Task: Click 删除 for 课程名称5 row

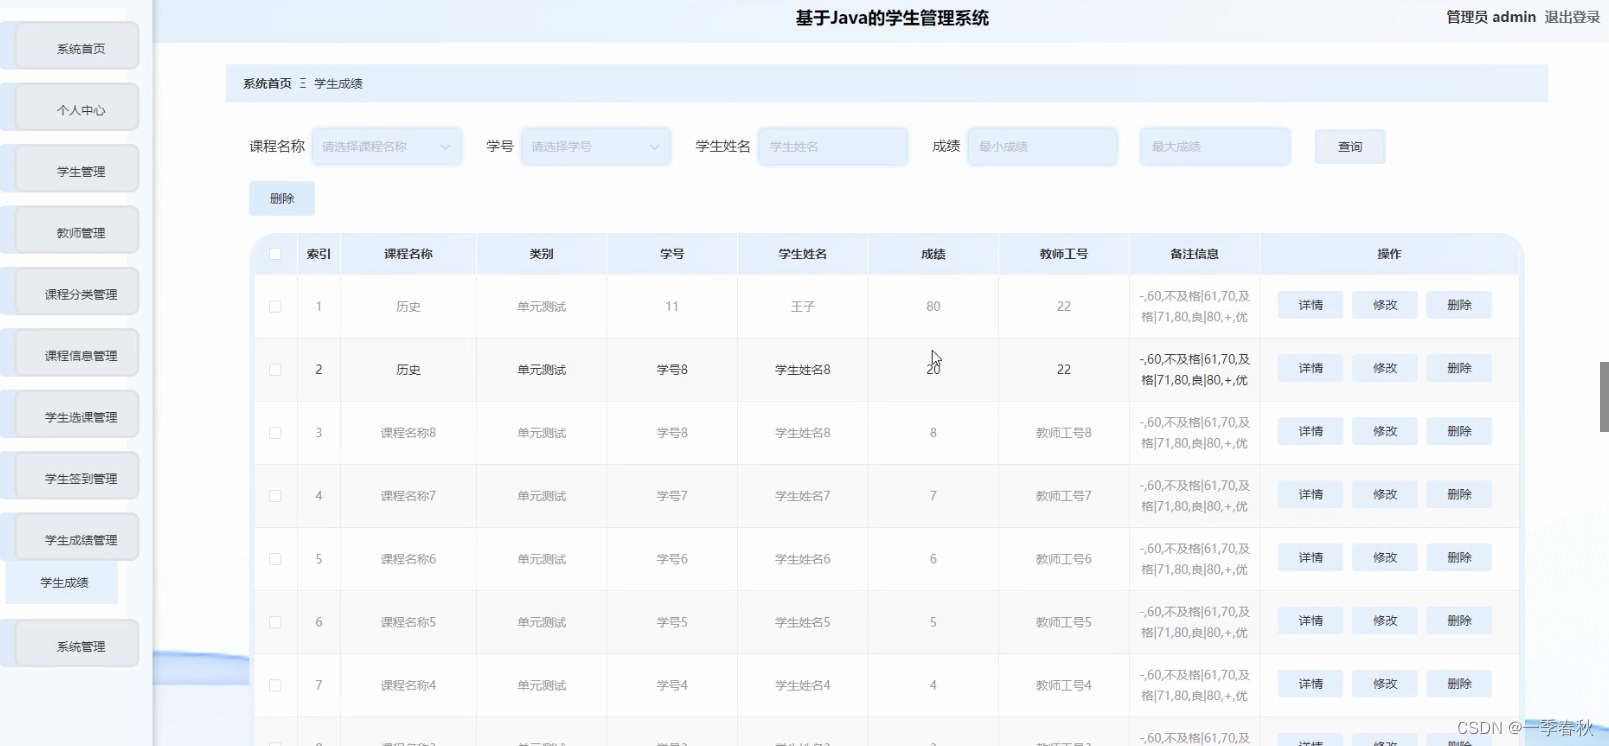Action: (x=1459, y=620)
